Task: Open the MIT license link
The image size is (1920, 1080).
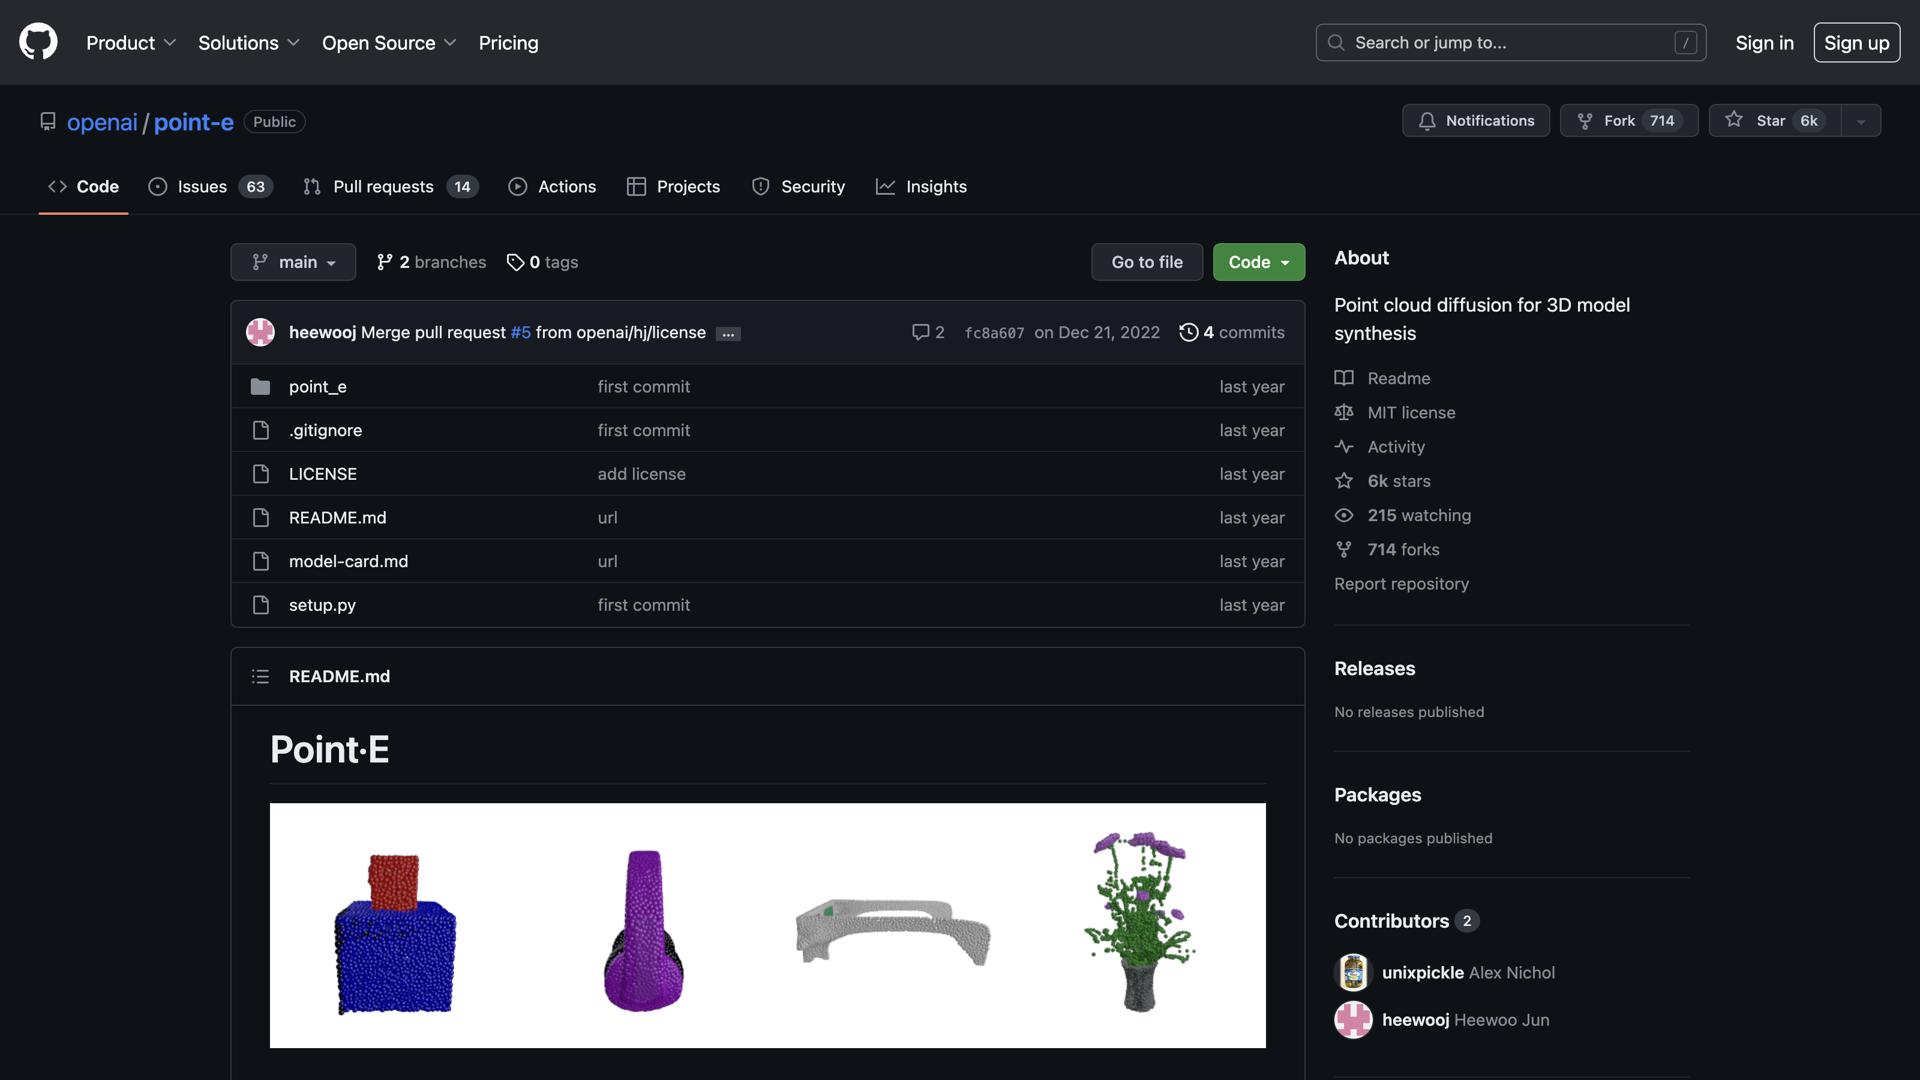Action: pyautogui.click(x=1410, y=413)
